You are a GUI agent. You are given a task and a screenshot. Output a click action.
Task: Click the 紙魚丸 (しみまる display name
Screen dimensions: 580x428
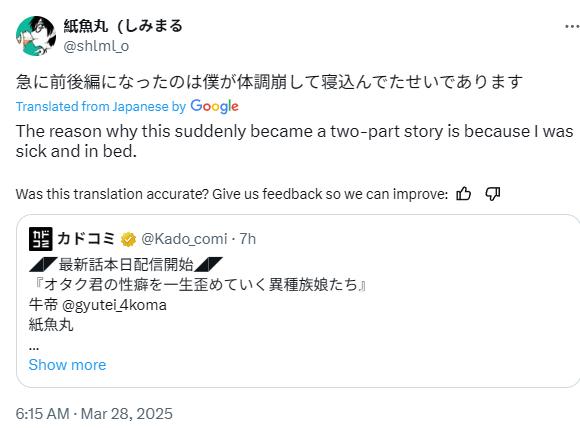pyautogui.click(x=123, y=26)
